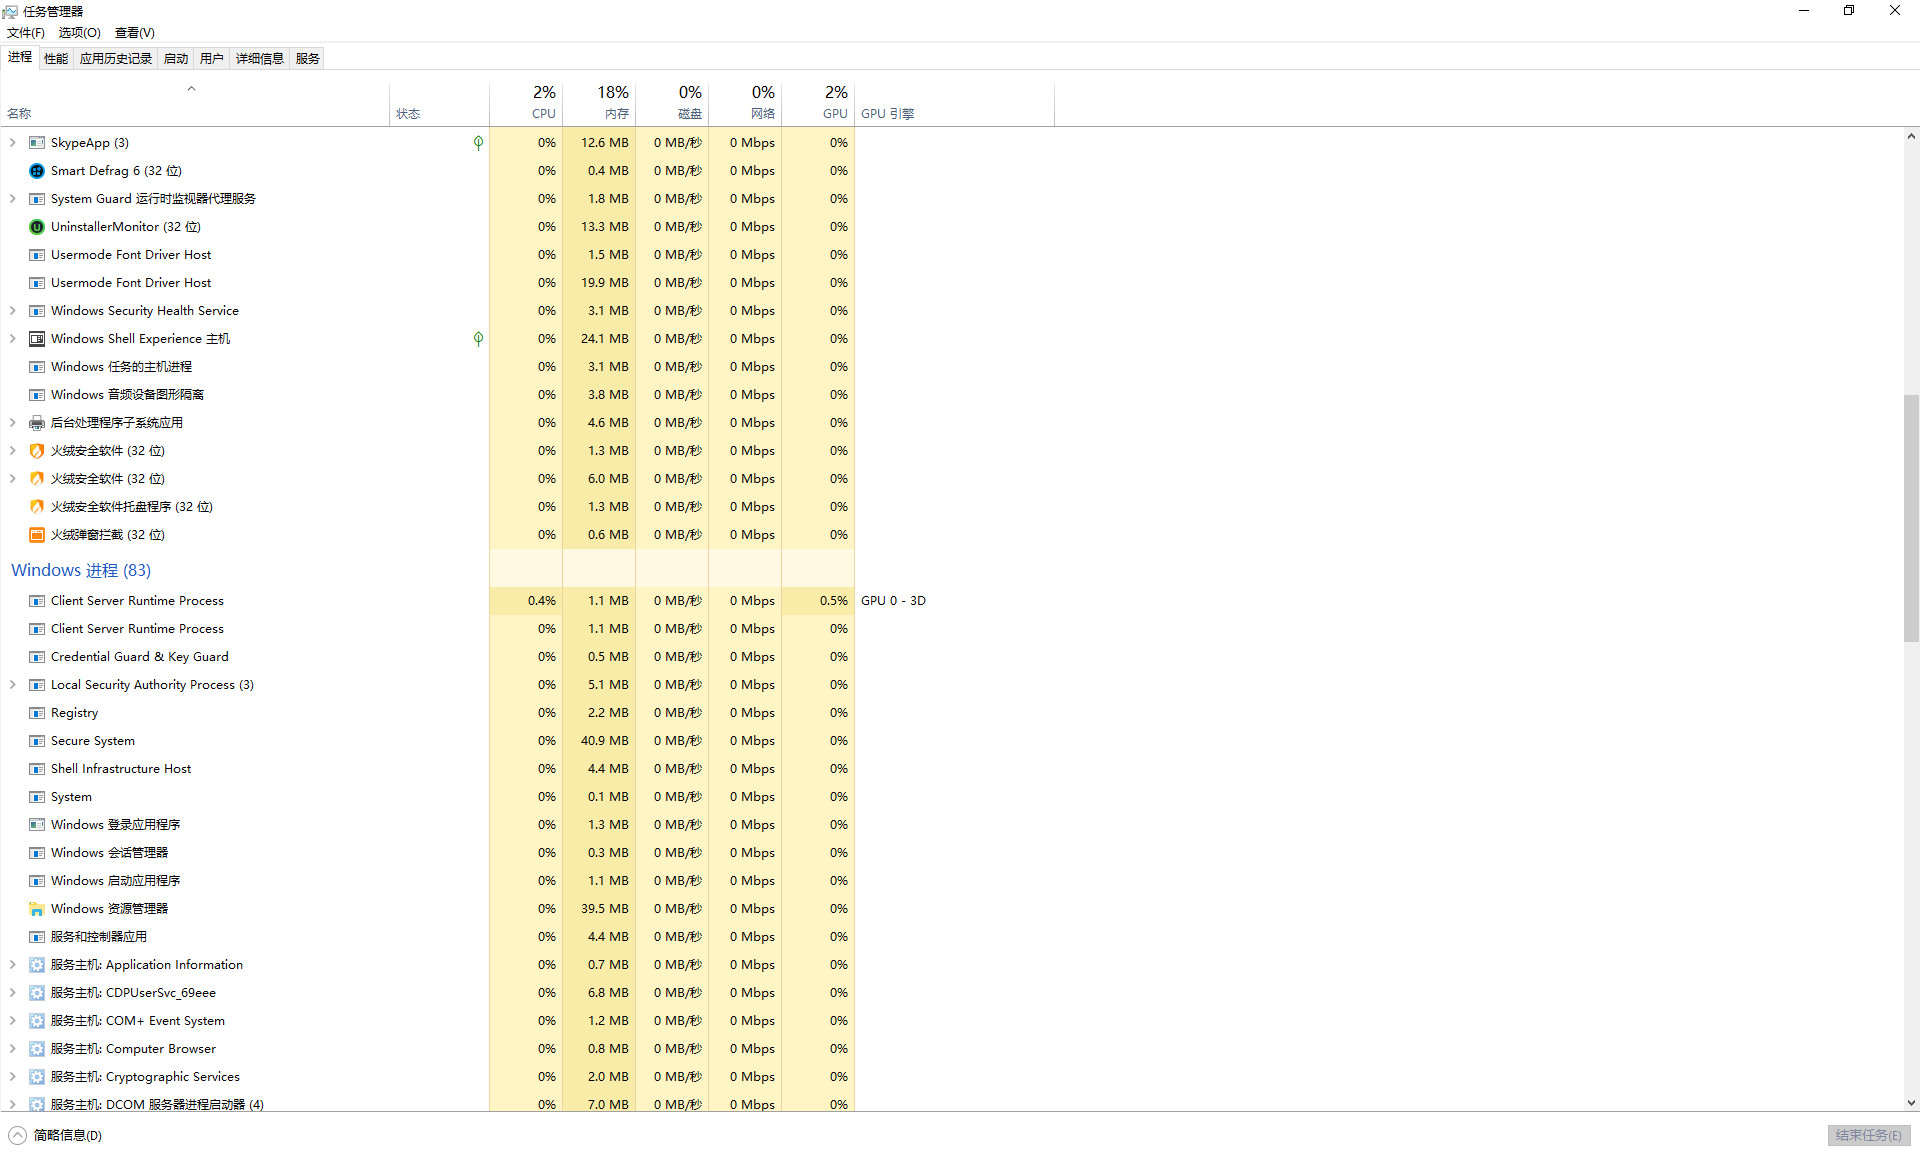Click the 火绒安全软件托盘程序 shield icon
This screenshot has width=1920, height=1160.
[37, 507]
